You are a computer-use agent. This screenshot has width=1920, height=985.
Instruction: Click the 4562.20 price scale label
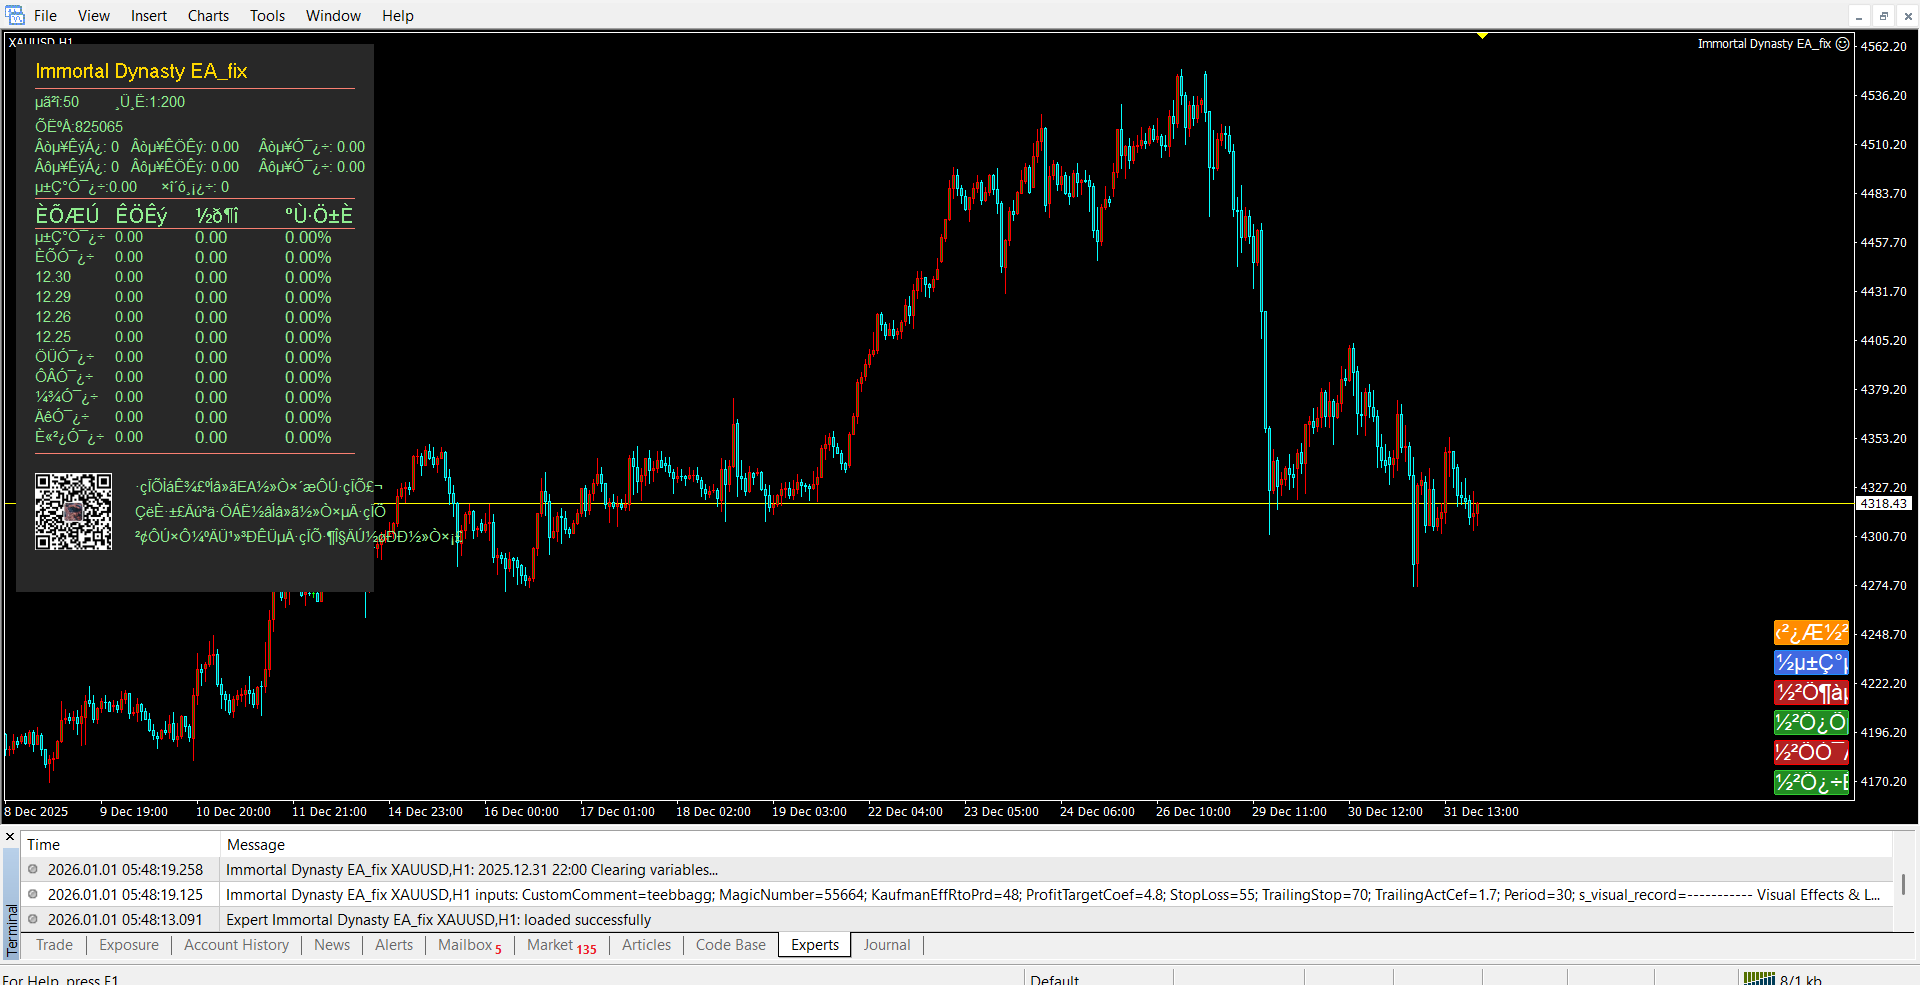(x=1883, y=46)
